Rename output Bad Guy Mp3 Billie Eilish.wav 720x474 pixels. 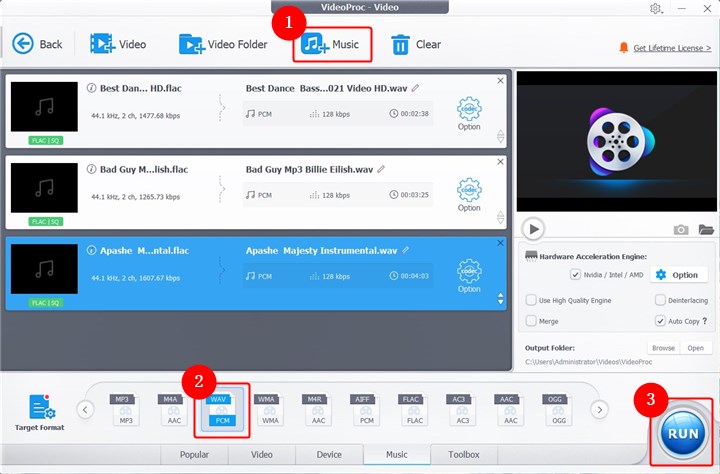[x=381, y=169]
